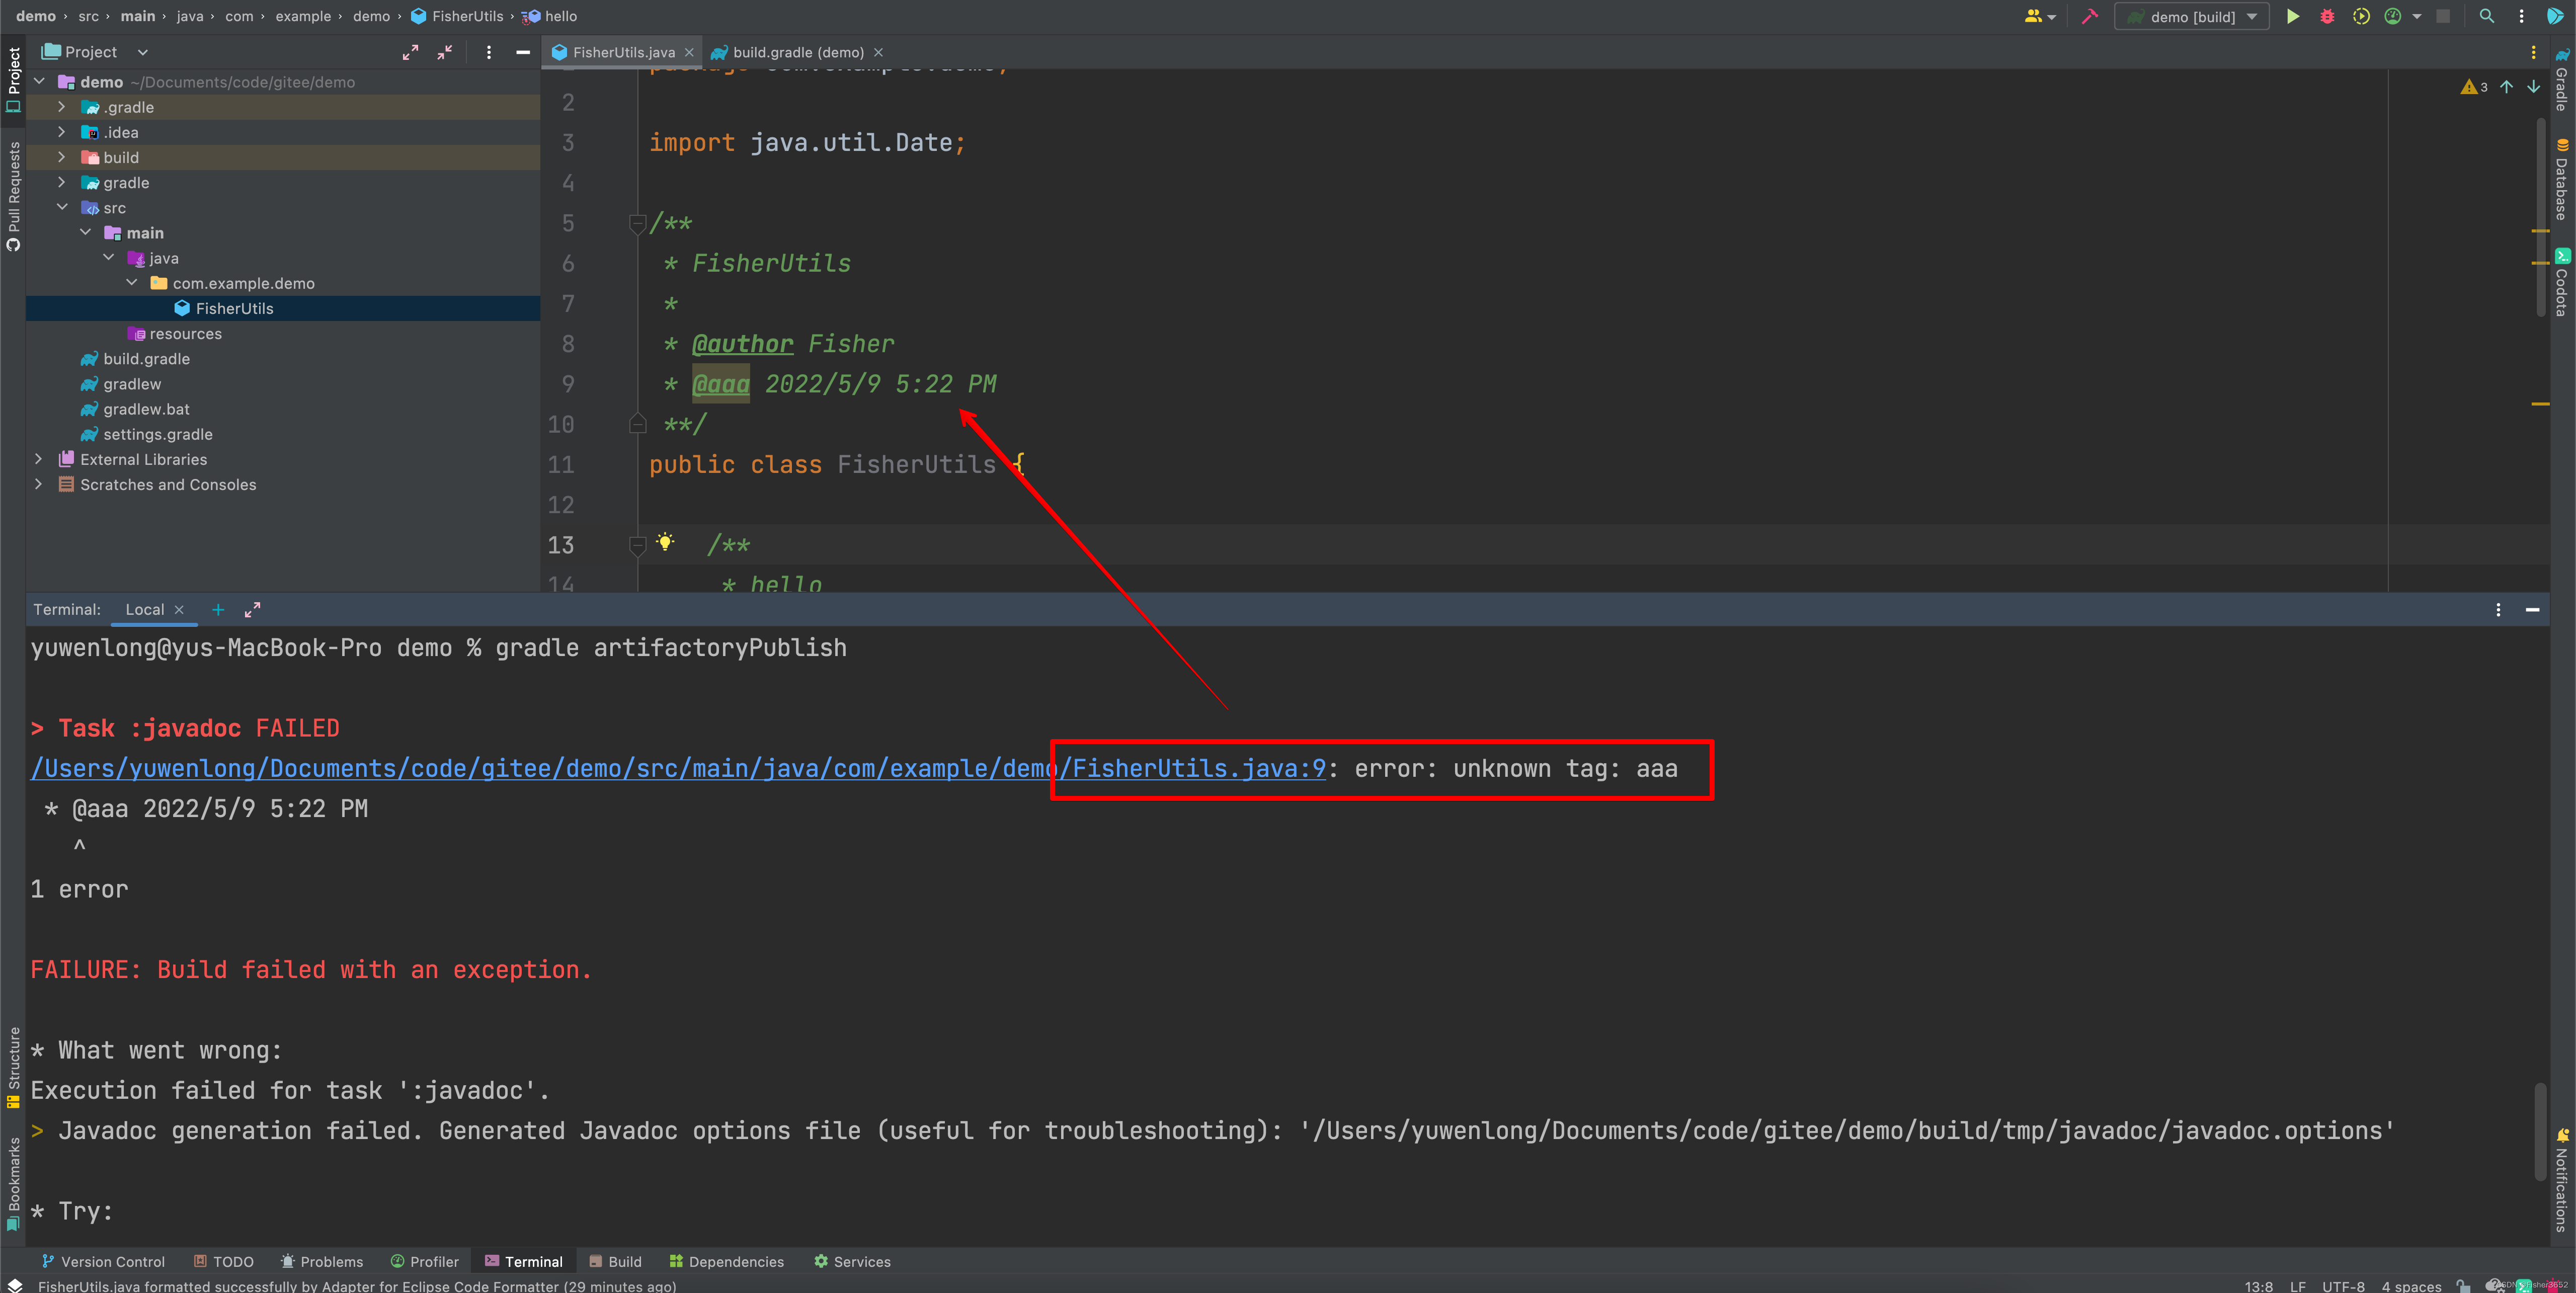Select settings.gradle in project tree
This screenshot has height=1293, width=2576.
(158, 434)
